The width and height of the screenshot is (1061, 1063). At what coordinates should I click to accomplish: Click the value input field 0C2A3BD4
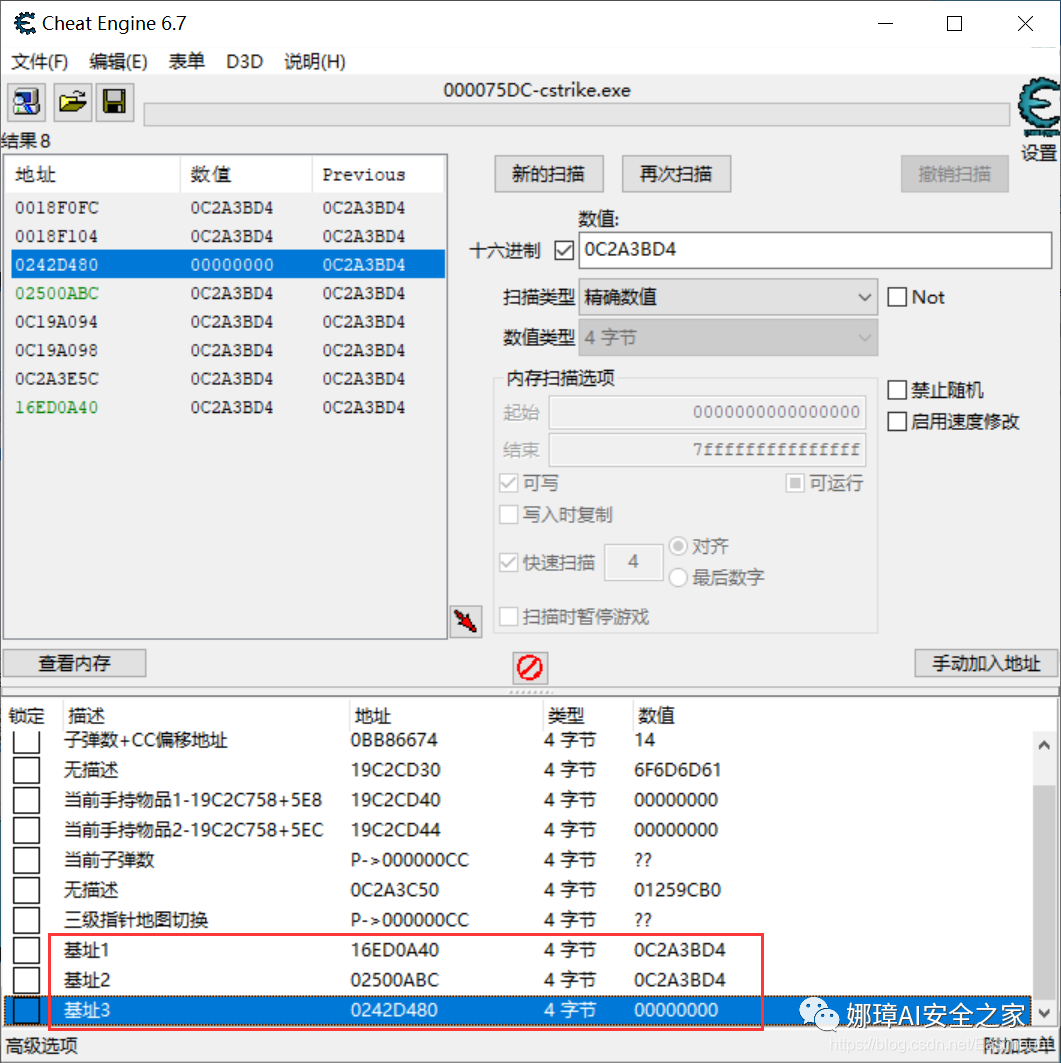point(816,250)
